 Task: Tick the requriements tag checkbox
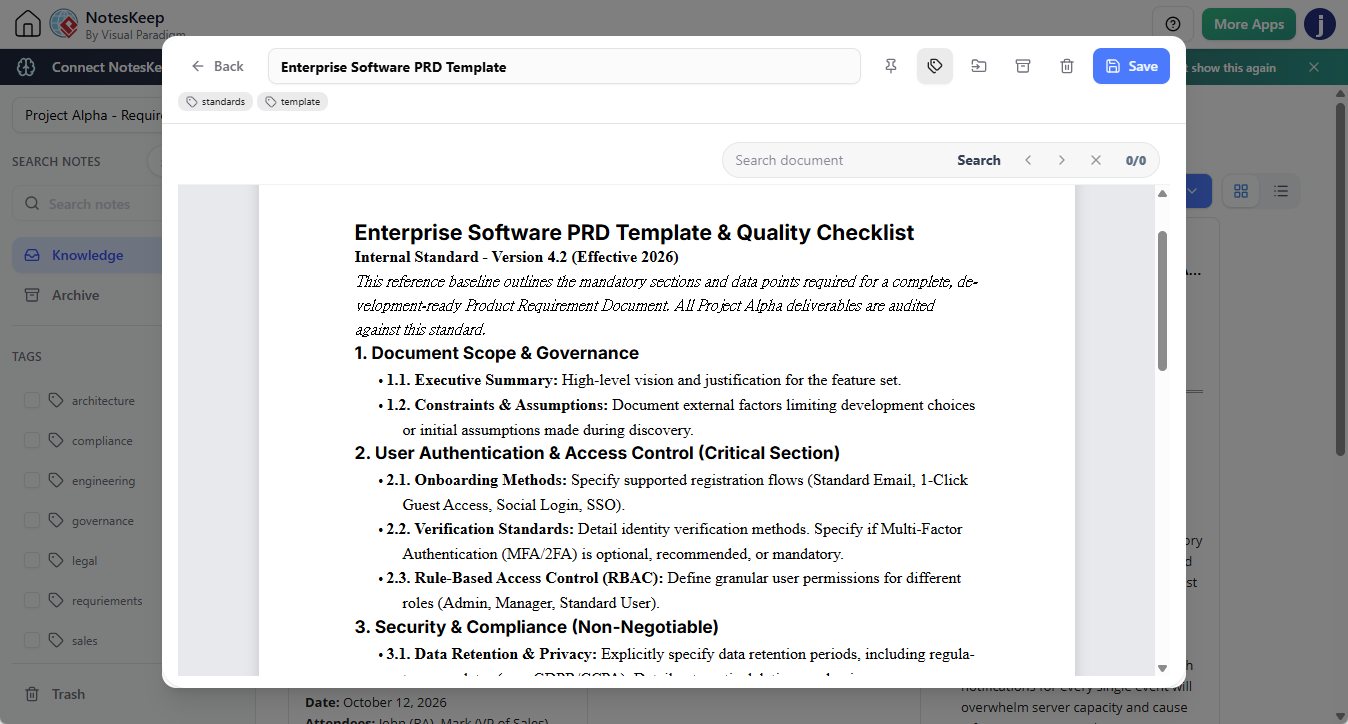click(x=32, y=601)
